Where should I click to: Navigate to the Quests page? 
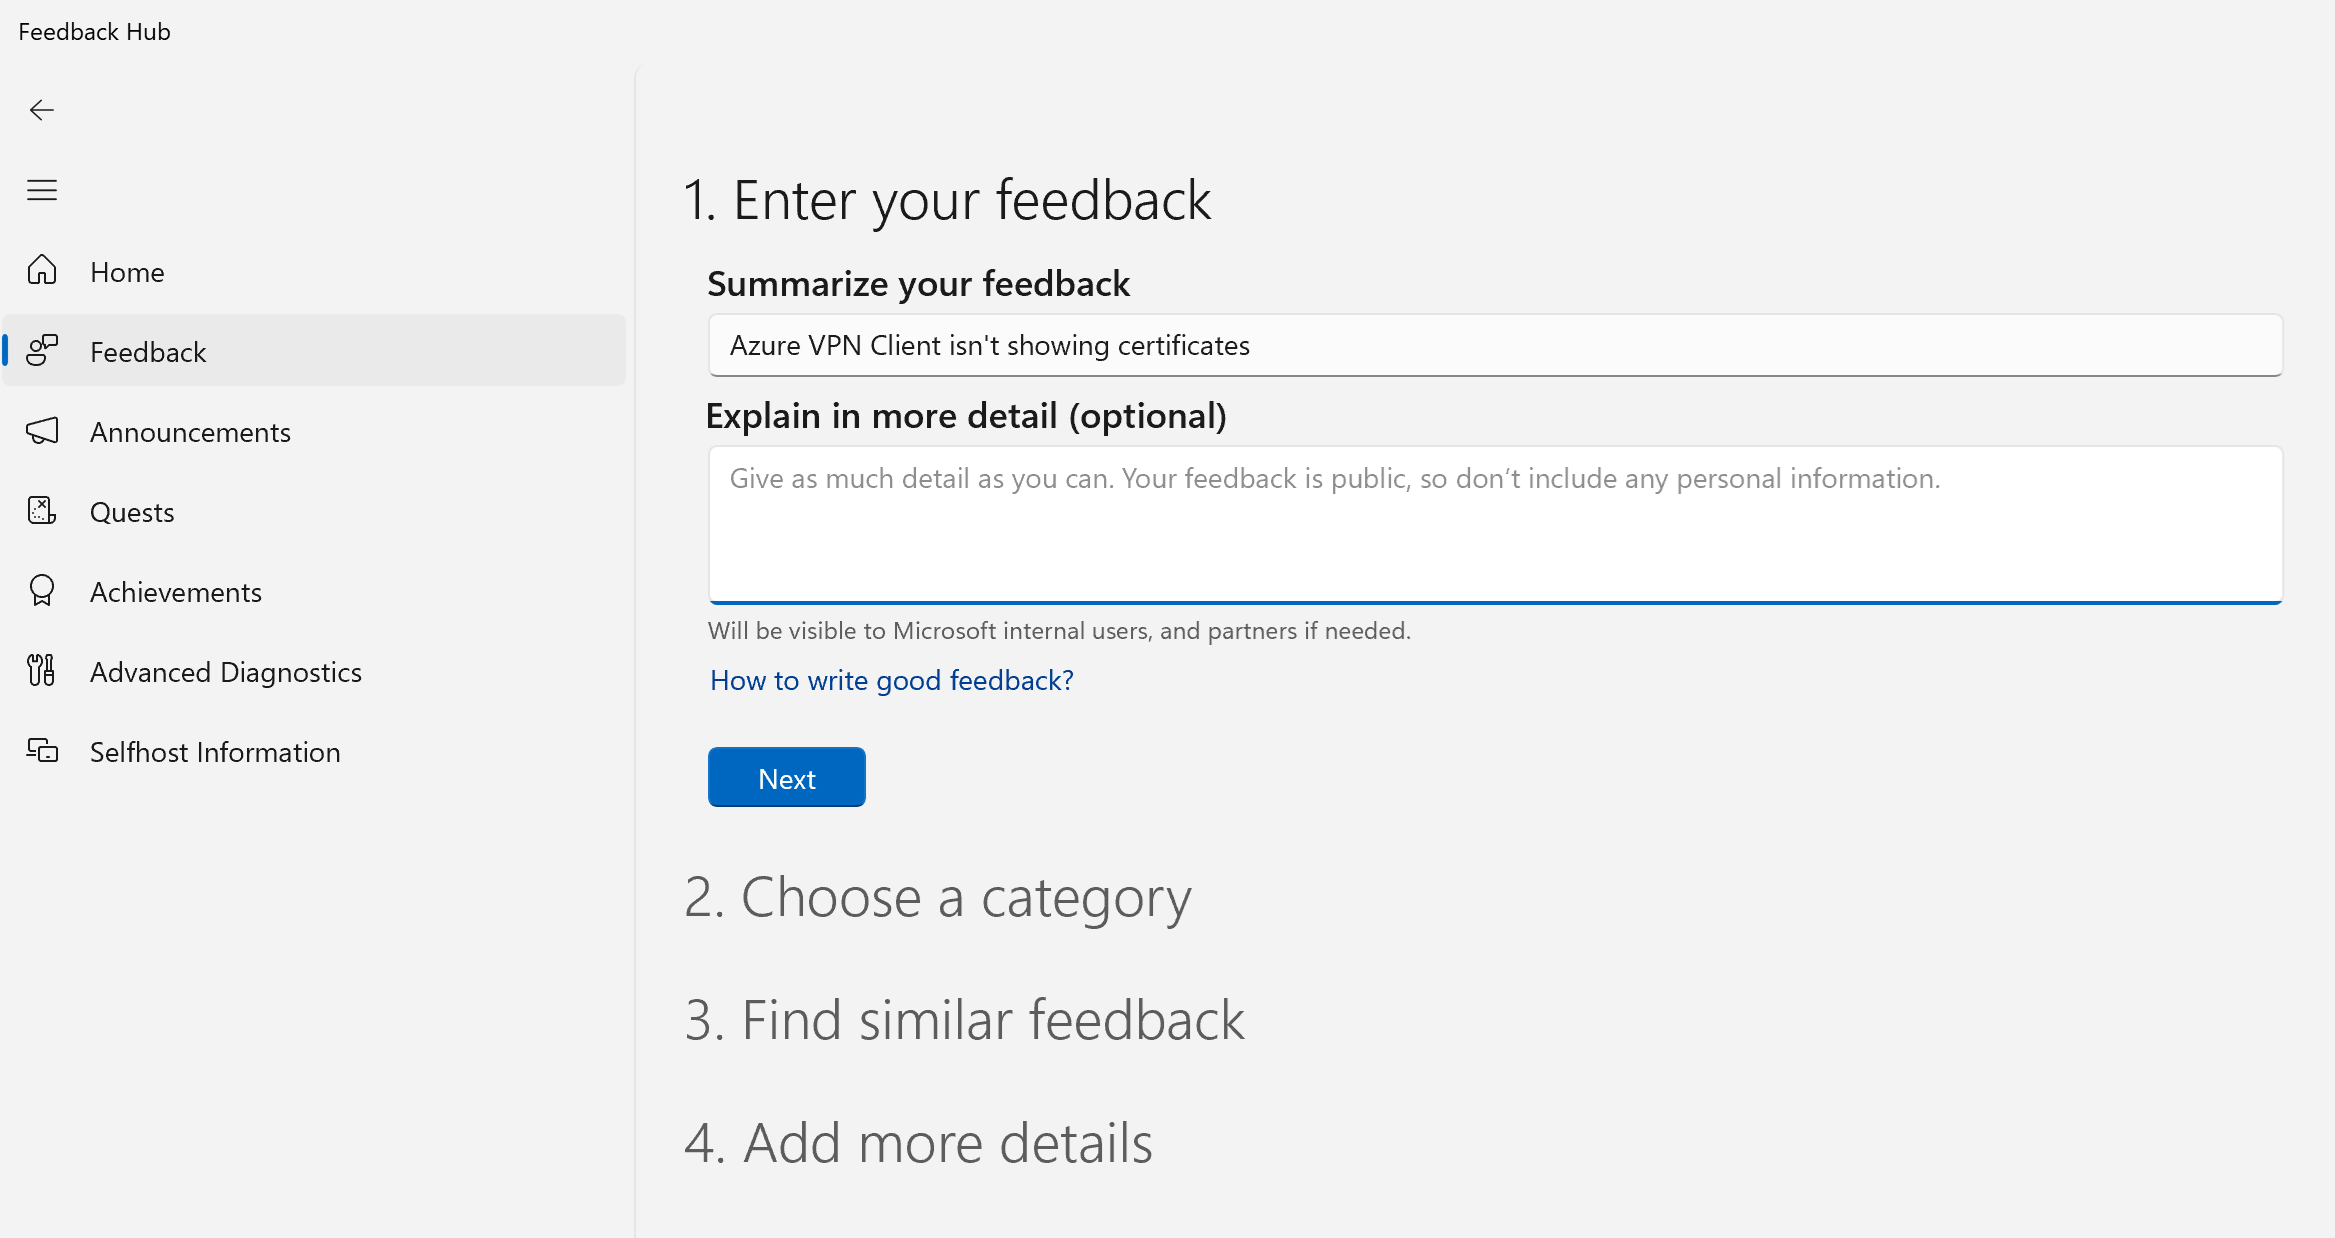(131, 511)
